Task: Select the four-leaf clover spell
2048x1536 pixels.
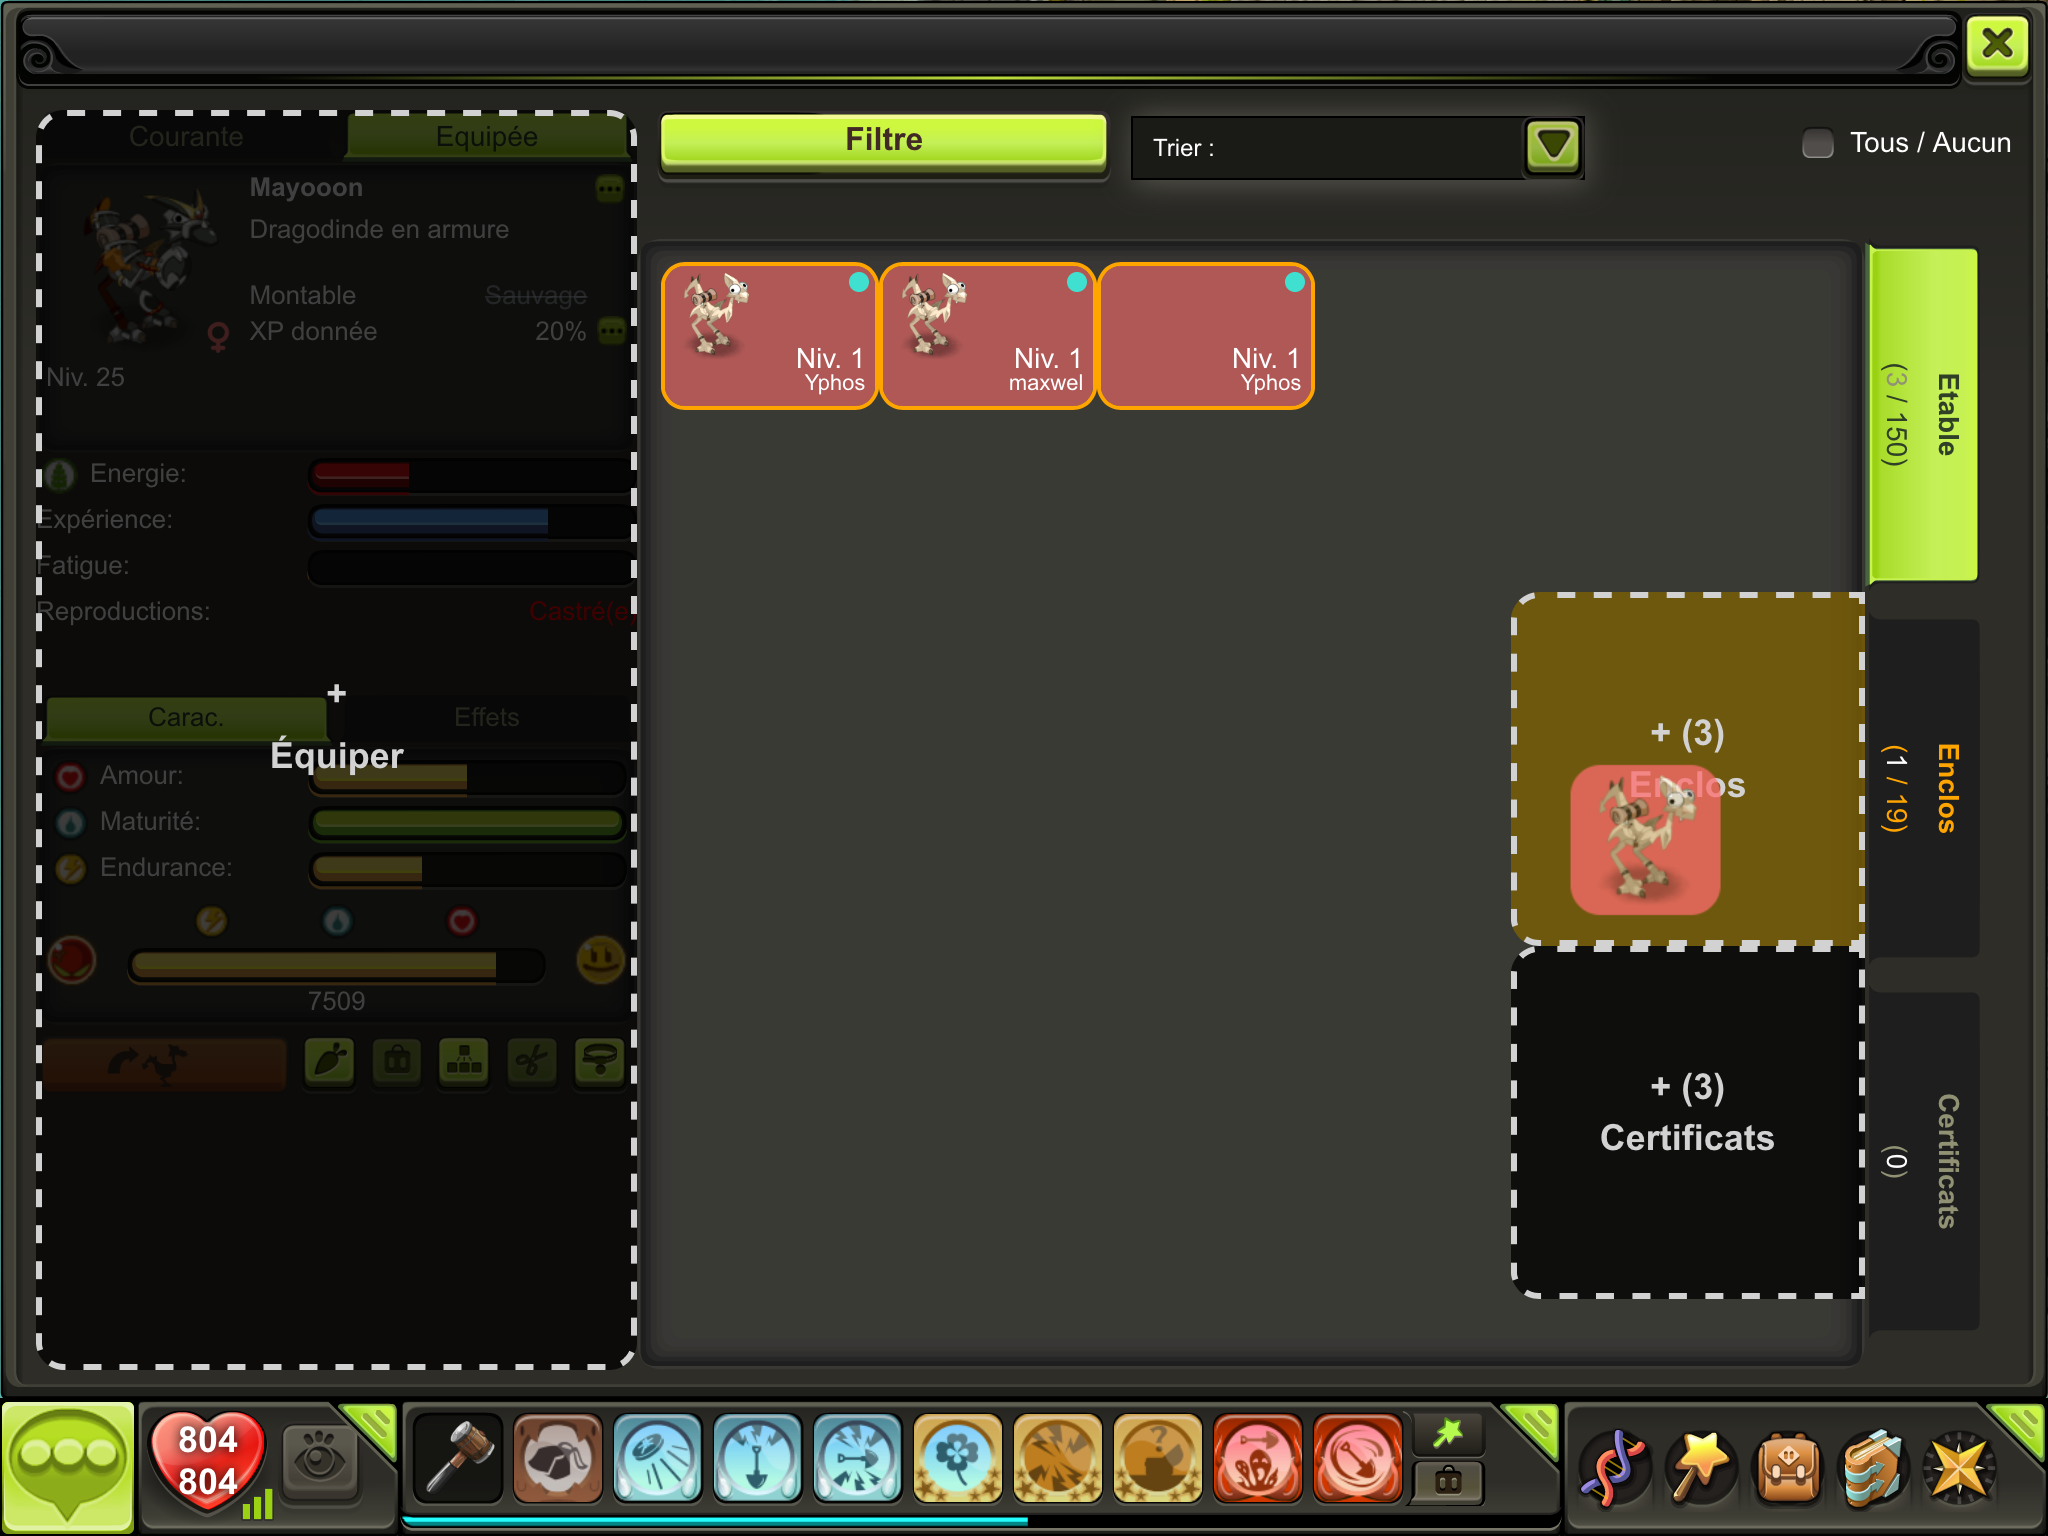Action: pos(956,1458)
